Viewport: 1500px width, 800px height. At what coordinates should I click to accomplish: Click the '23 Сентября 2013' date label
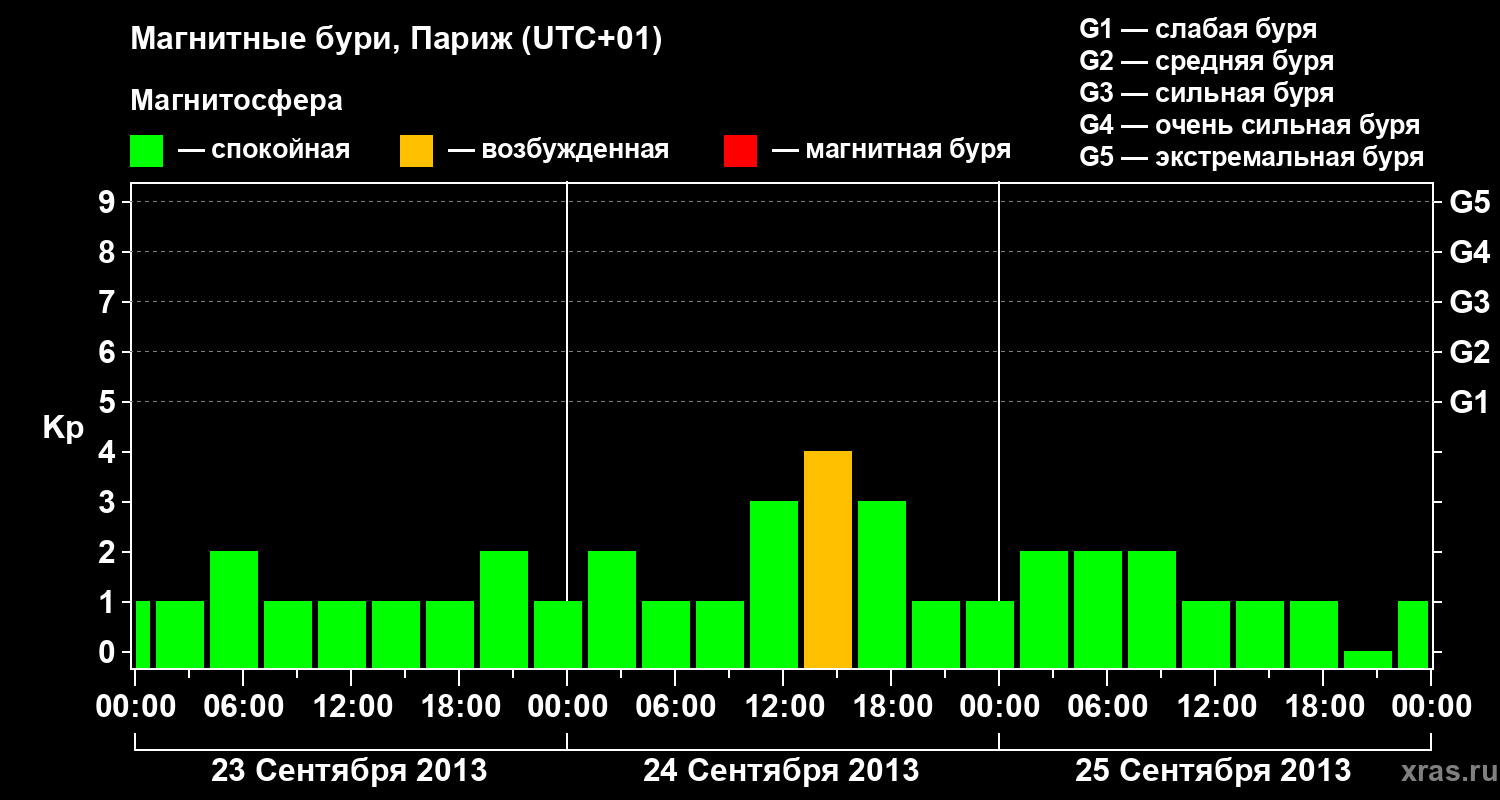[349, 771]
